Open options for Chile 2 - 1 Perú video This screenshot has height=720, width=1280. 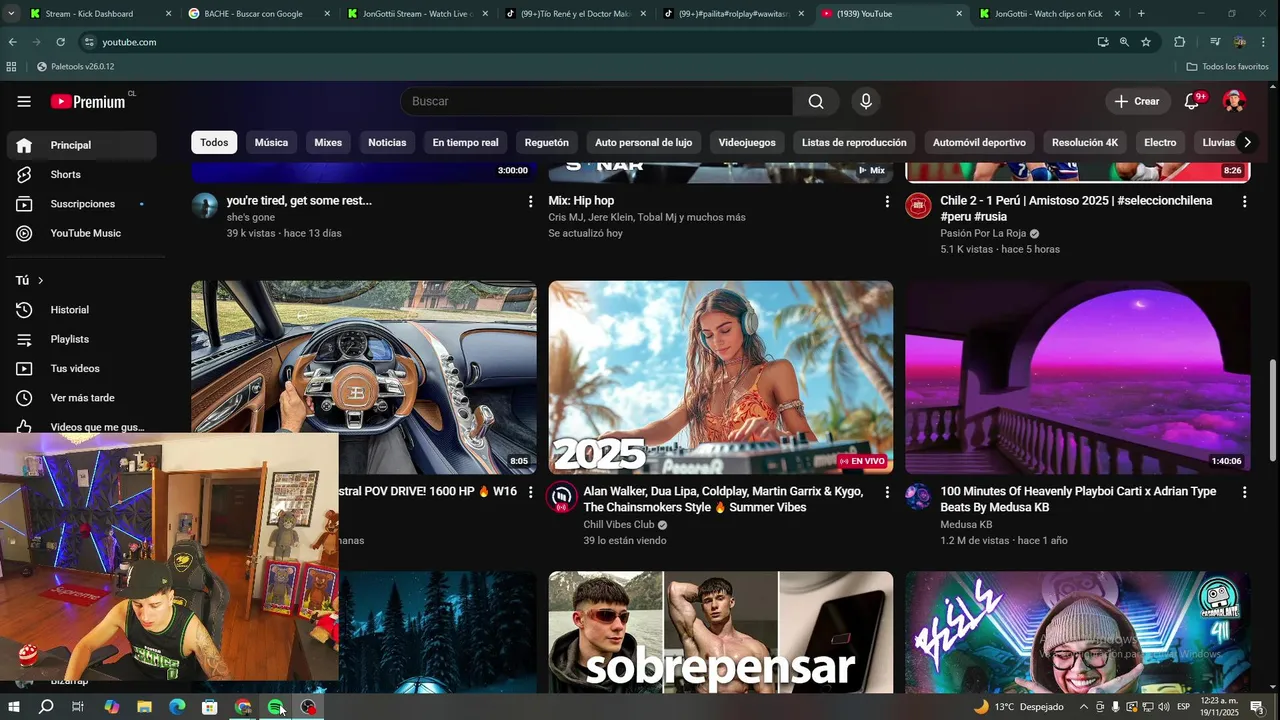coord(1244,201)
